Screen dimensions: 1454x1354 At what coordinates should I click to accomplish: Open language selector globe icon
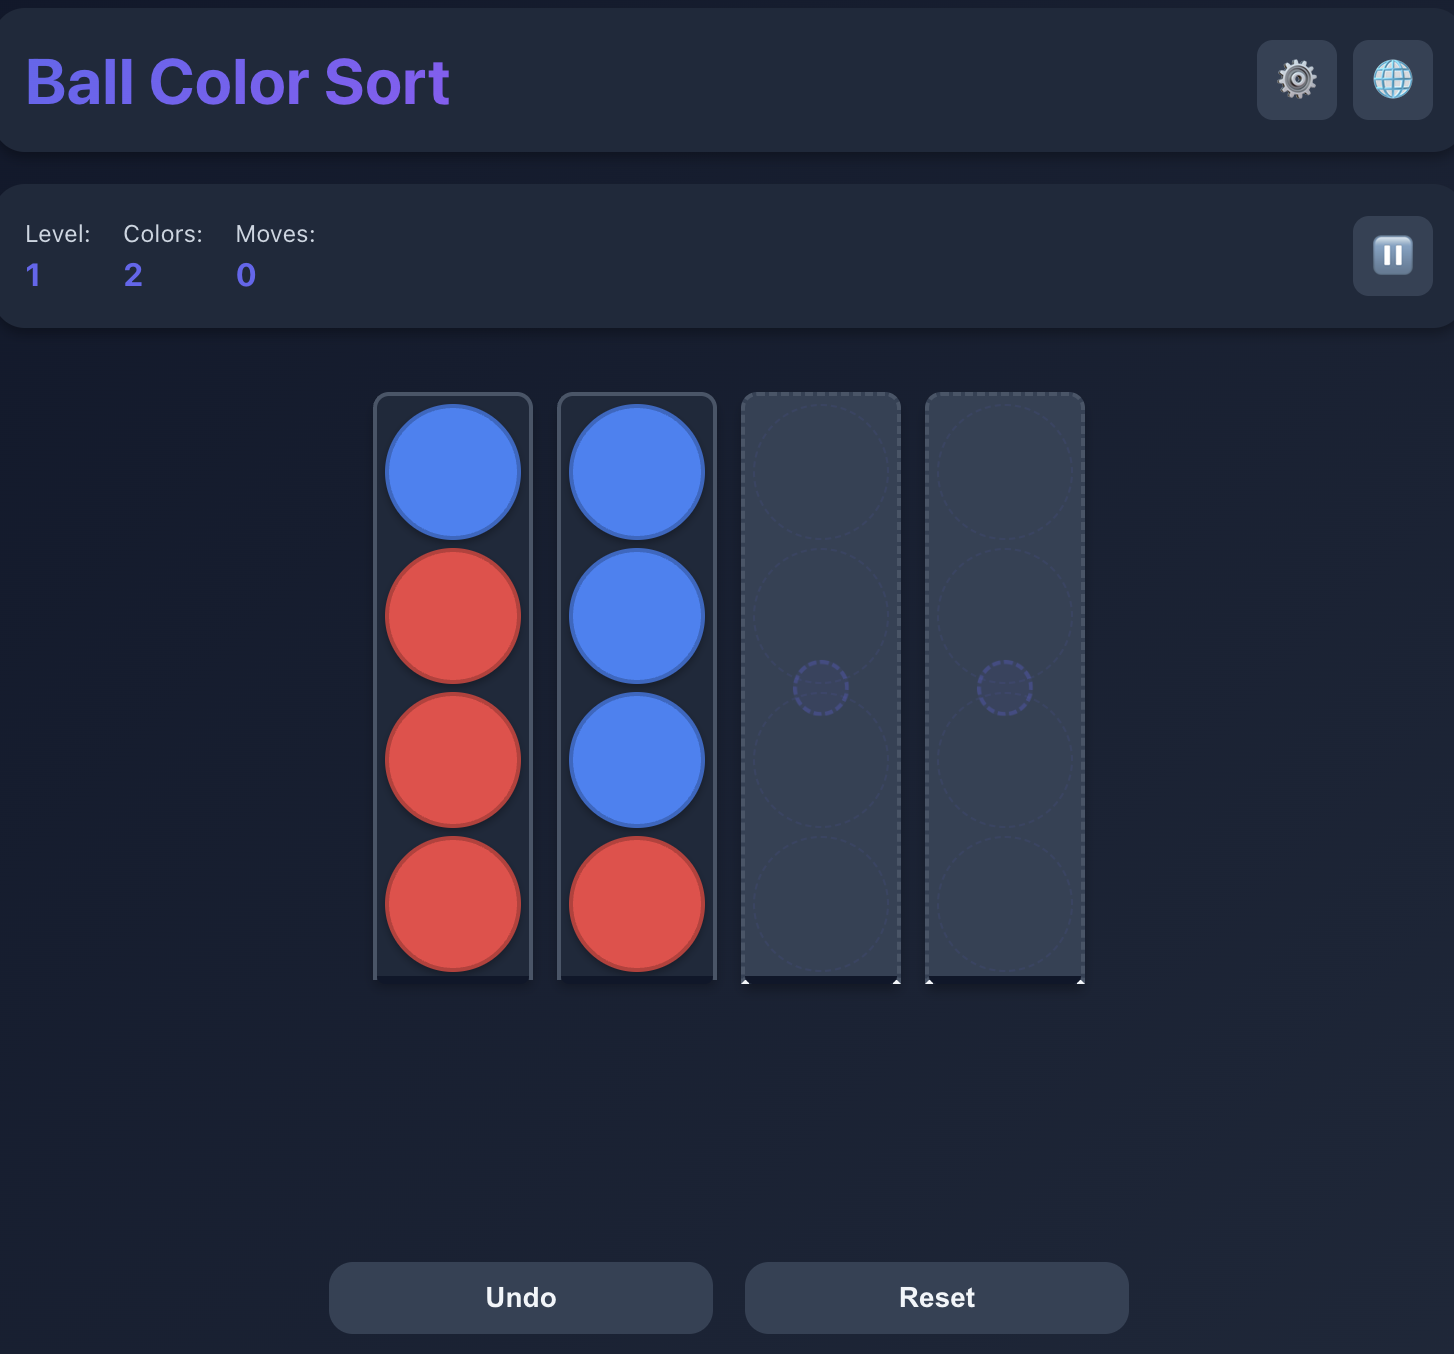pos(1392,80)
